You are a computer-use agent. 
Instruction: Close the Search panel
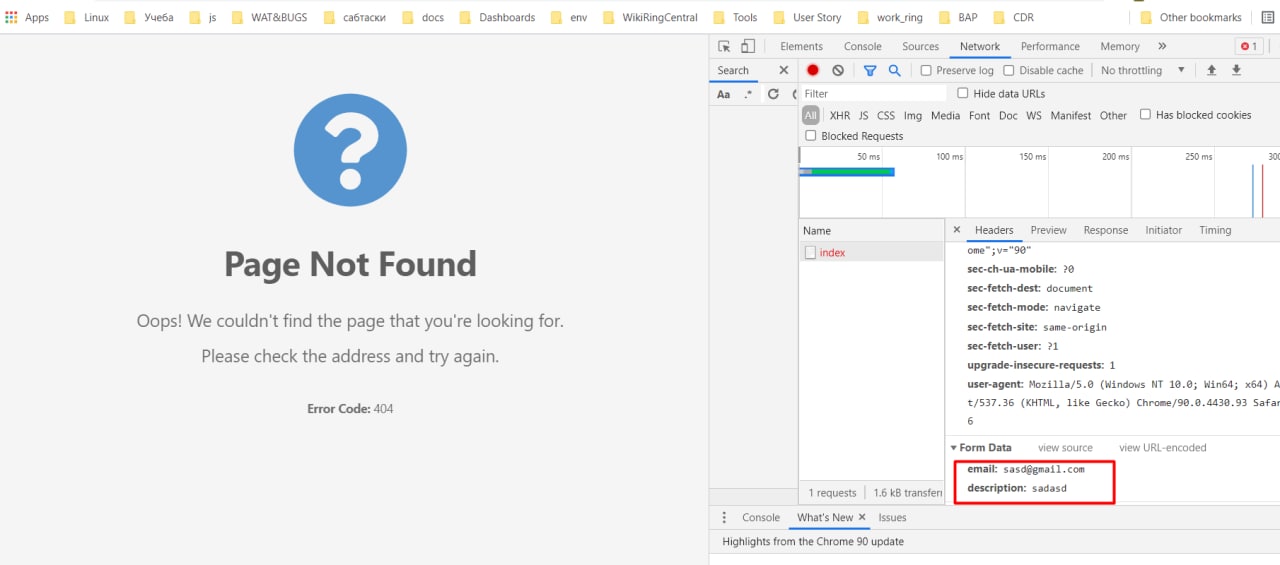[783, 70]
